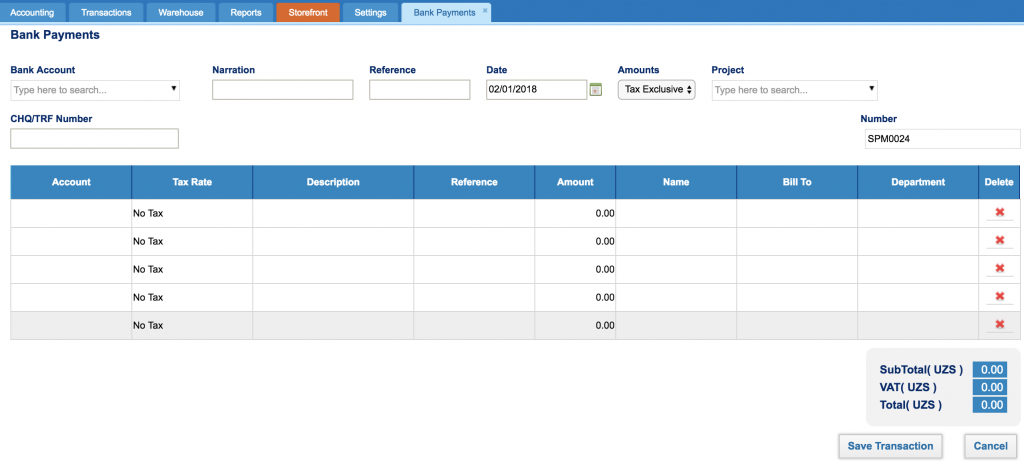Delete the third table row

pyautogui.click(x=999, y=268)
